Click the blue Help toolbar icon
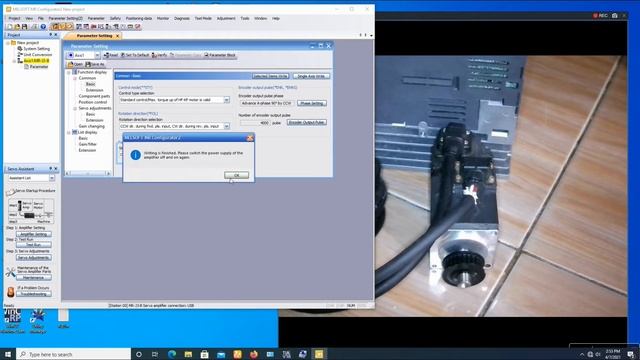The image size is (640, 360). pyautogui.click(x=43, y=27)
